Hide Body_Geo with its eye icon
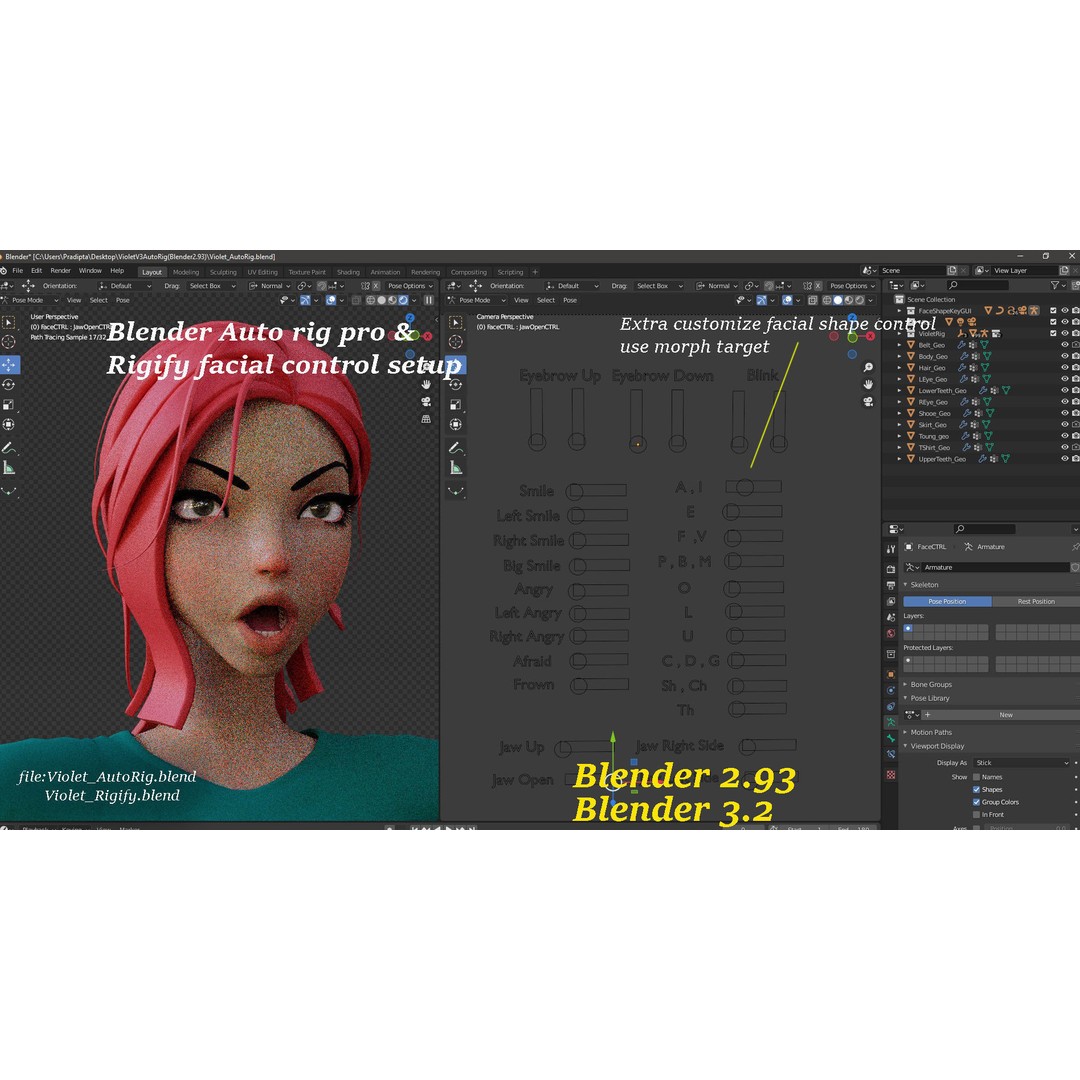 click(x=1065, y=356)
